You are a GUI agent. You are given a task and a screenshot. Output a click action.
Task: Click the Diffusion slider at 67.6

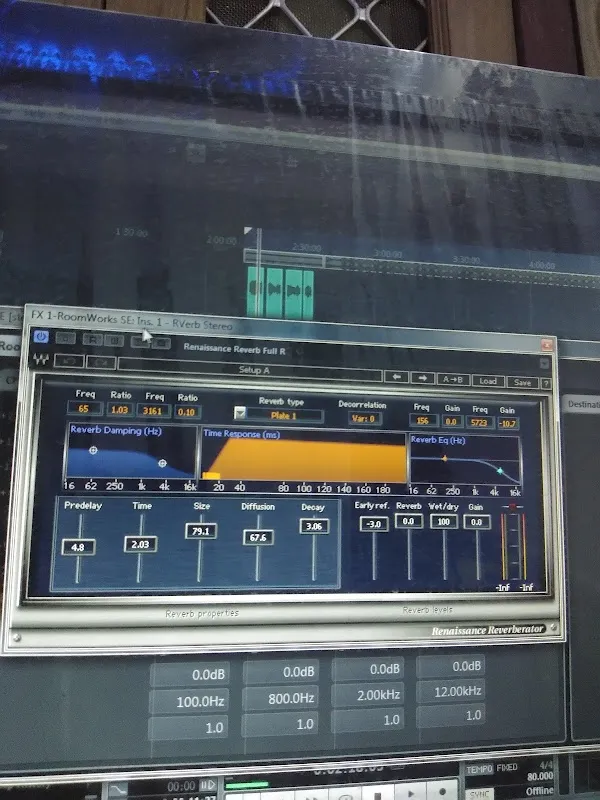[x=258, y=537]
